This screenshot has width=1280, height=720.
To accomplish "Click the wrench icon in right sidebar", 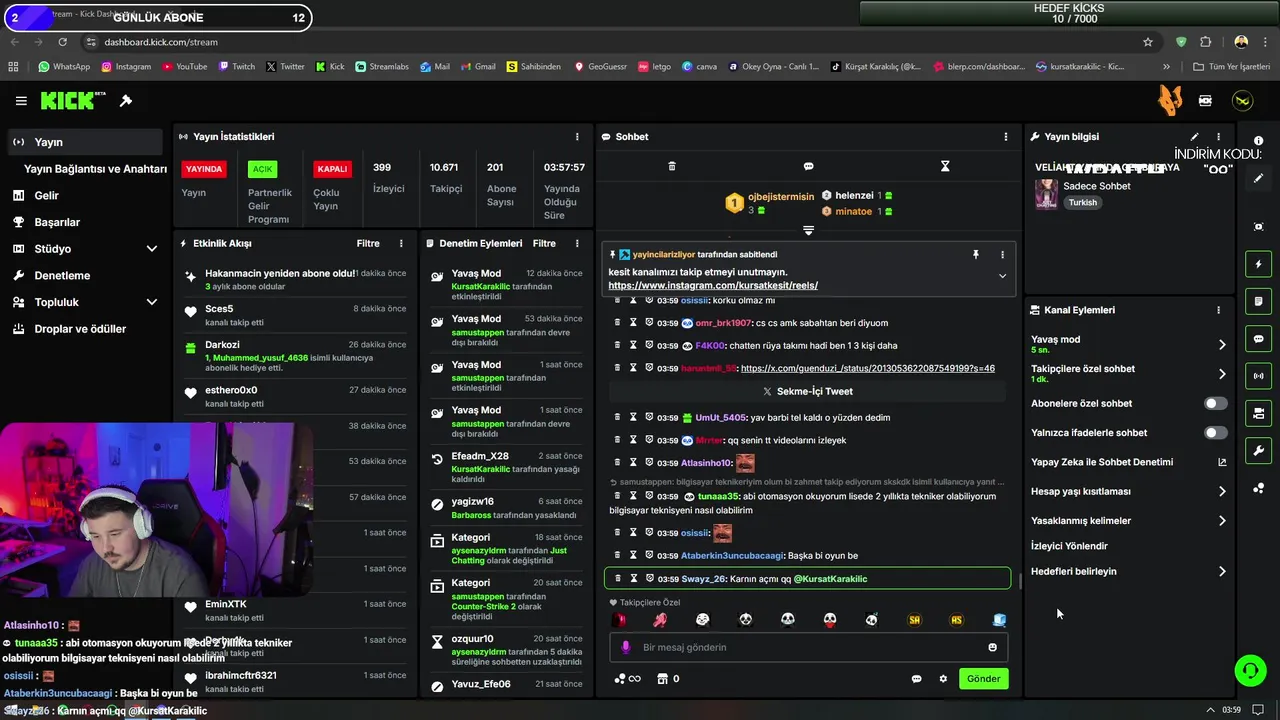I will point(1259,451).
